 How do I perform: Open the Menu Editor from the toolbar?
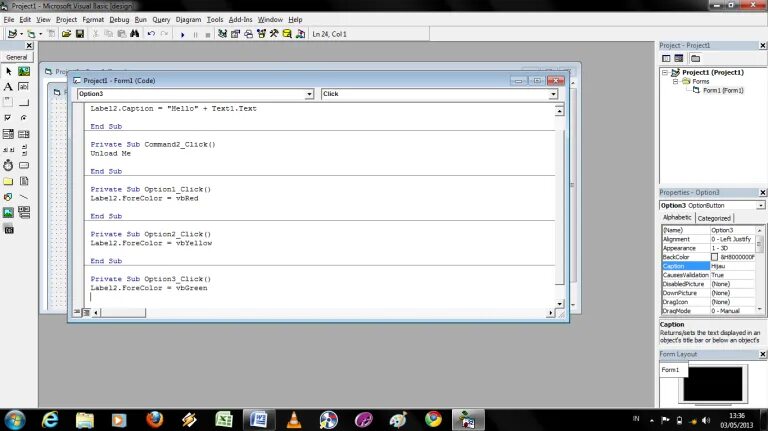click(x=51, y=34)
